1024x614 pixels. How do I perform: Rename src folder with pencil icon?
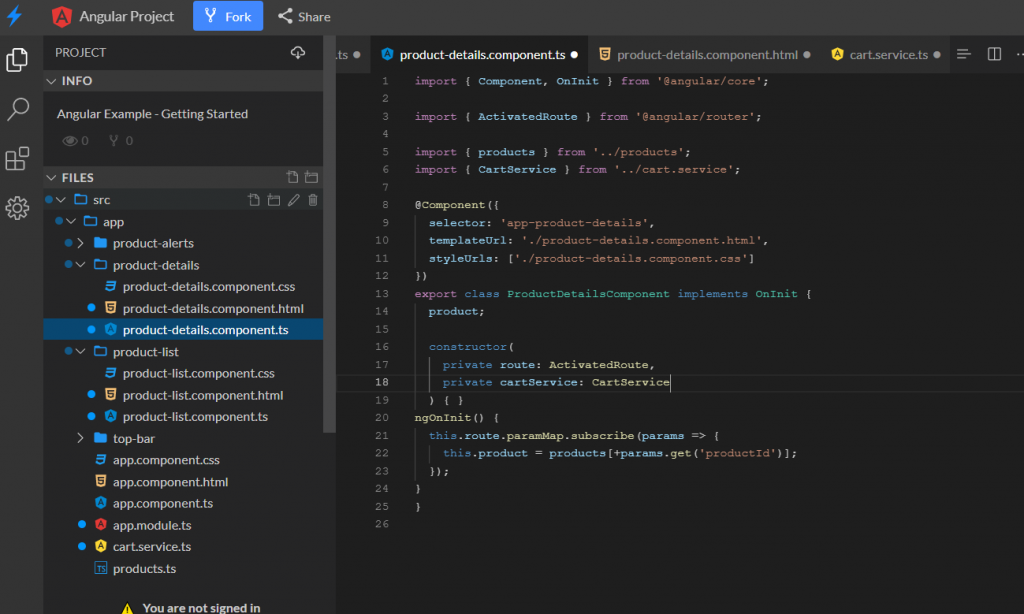tap(294, 200)
